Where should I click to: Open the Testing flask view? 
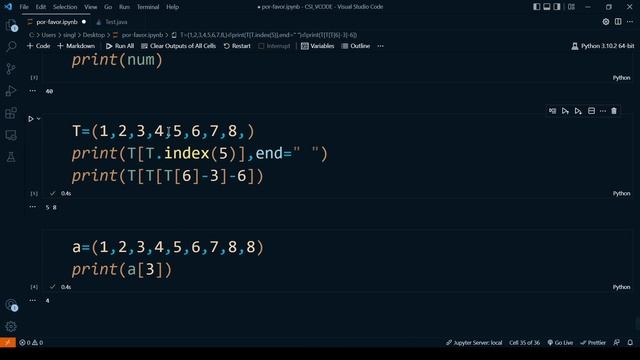point(11,157)
